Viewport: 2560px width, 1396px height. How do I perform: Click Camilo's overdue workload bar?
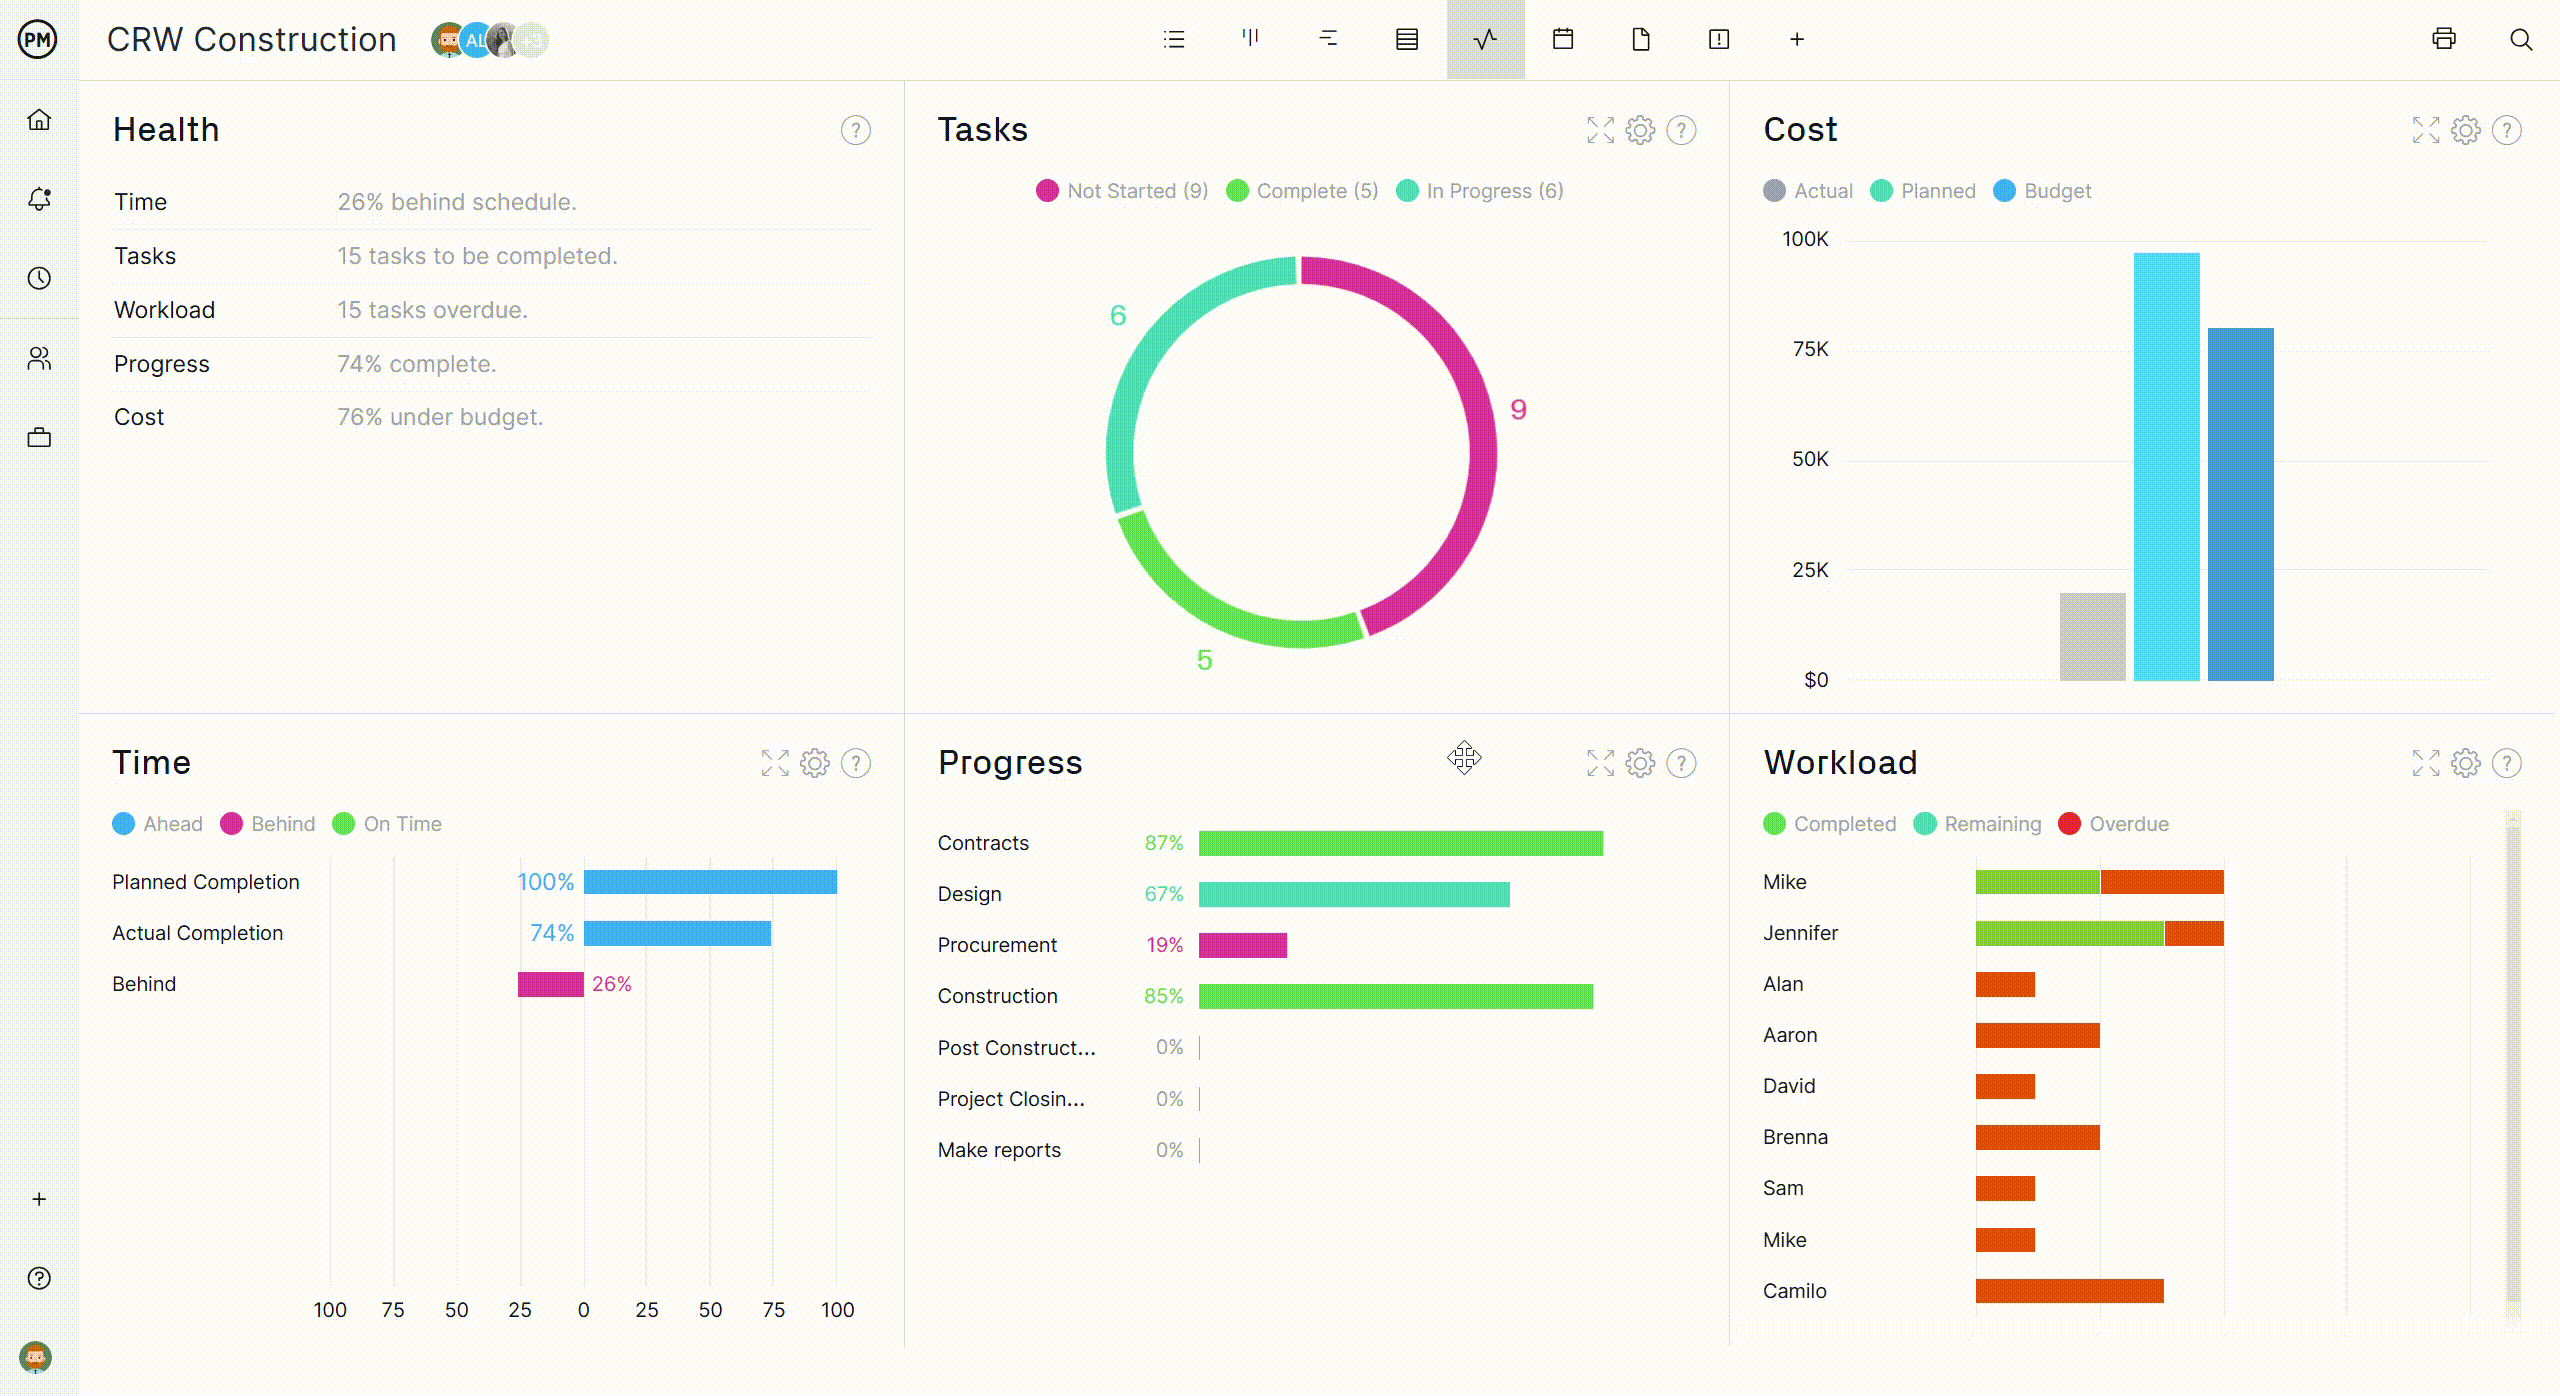2069,1291
